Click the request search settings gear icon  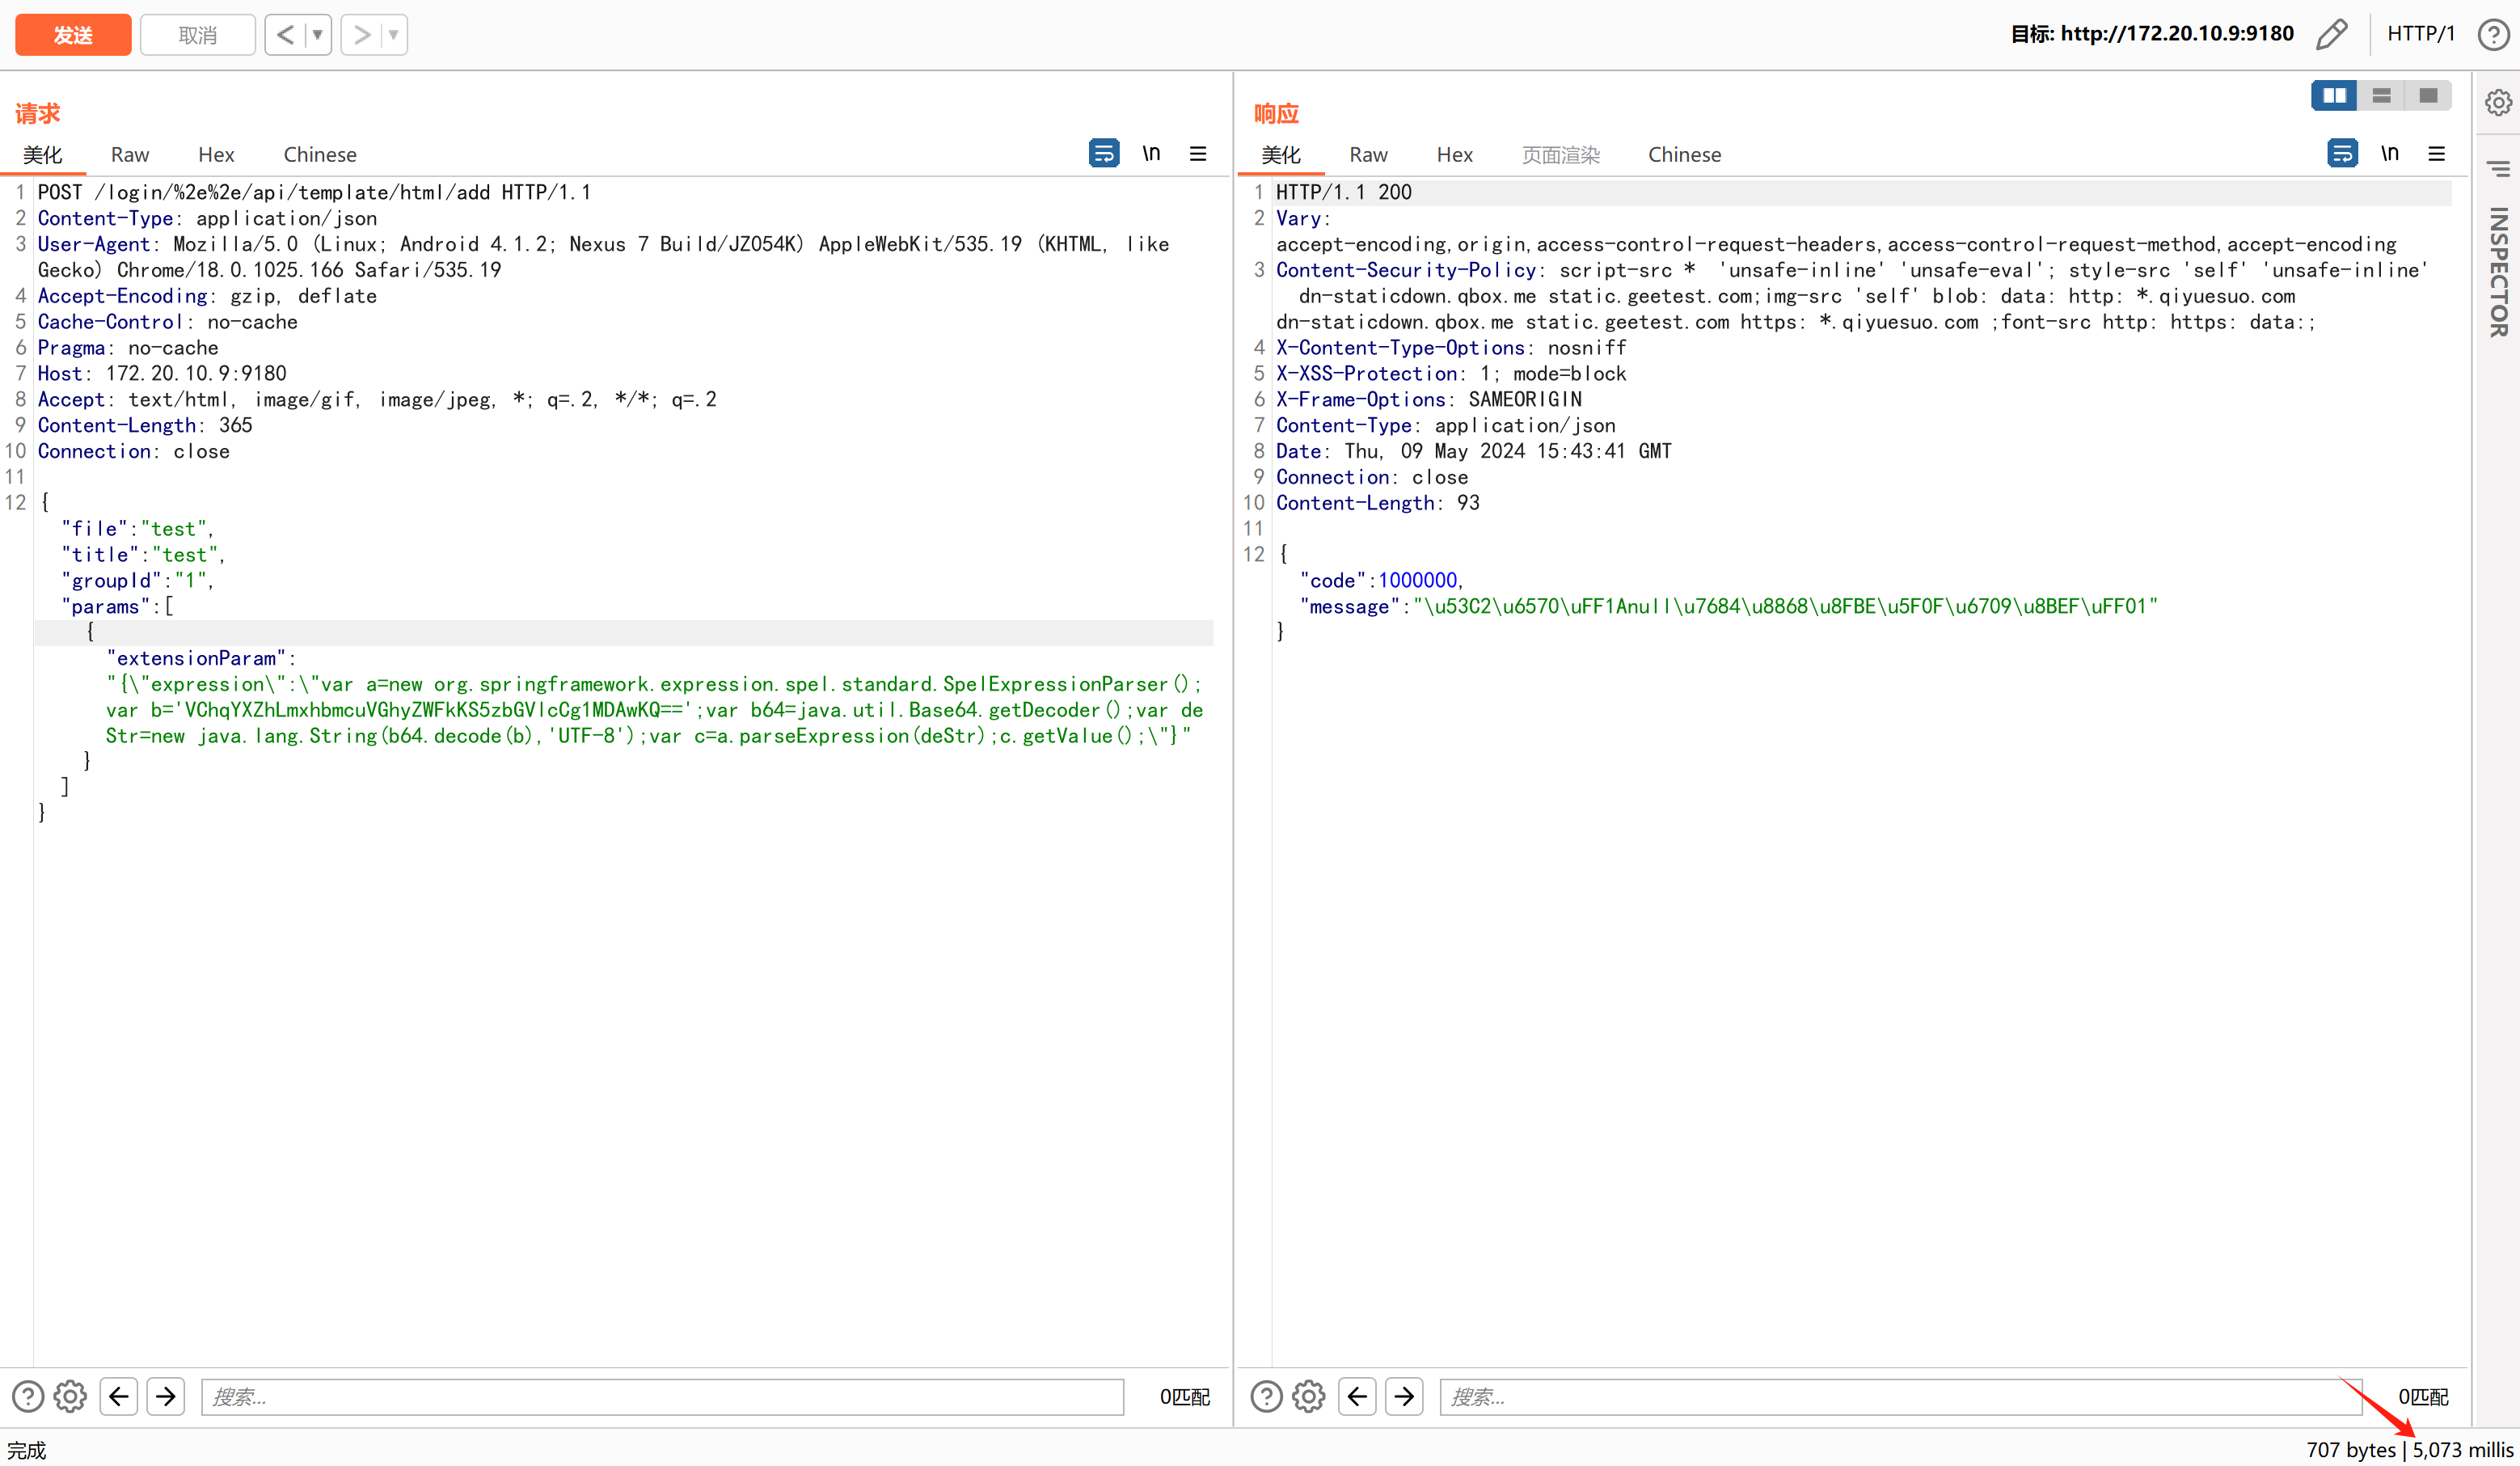[70, 1396]
